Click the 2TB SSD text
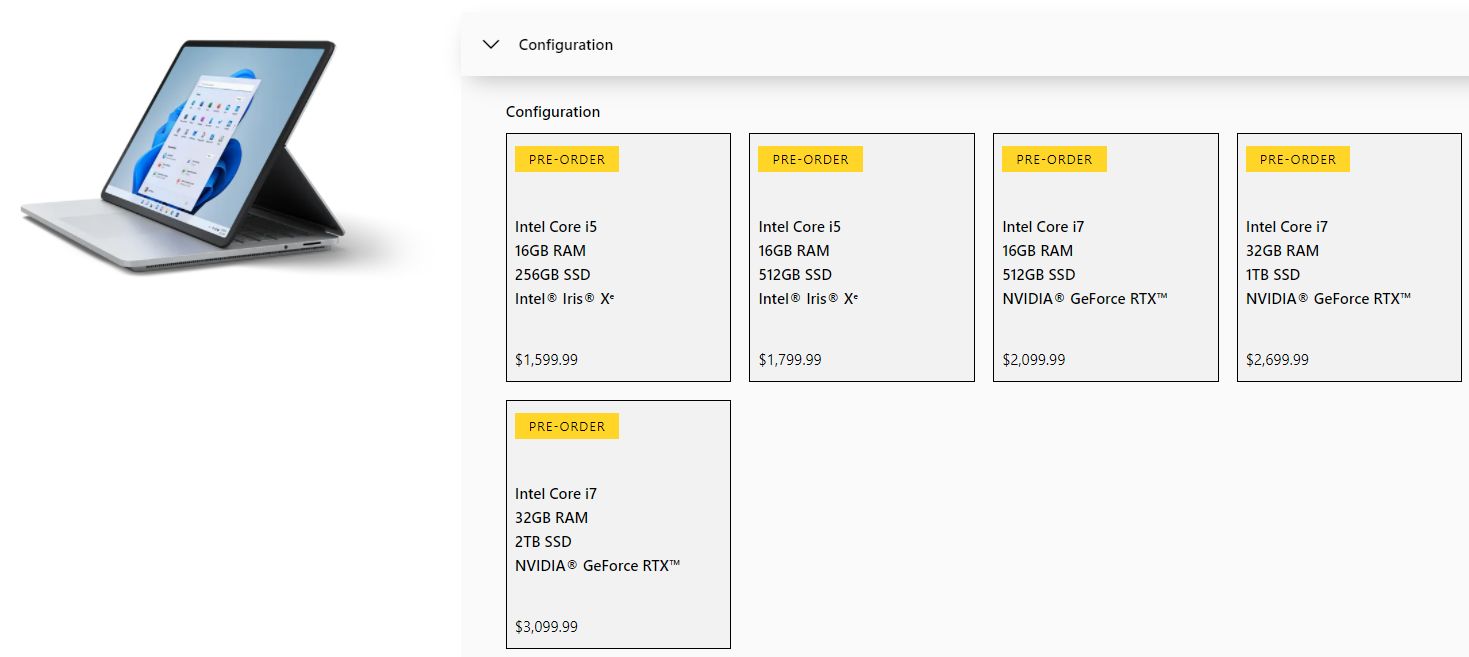Image resolution: width=1469 pixels, height=657 pixels. 543,542
